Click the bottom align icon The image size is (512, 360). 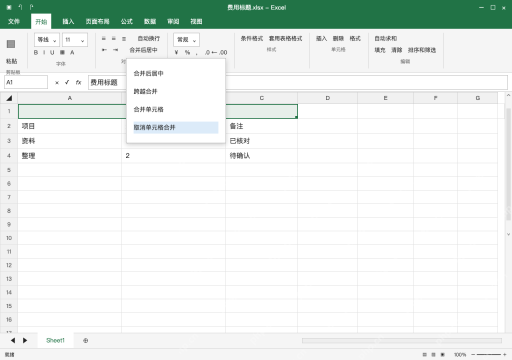tap(124, 39)
